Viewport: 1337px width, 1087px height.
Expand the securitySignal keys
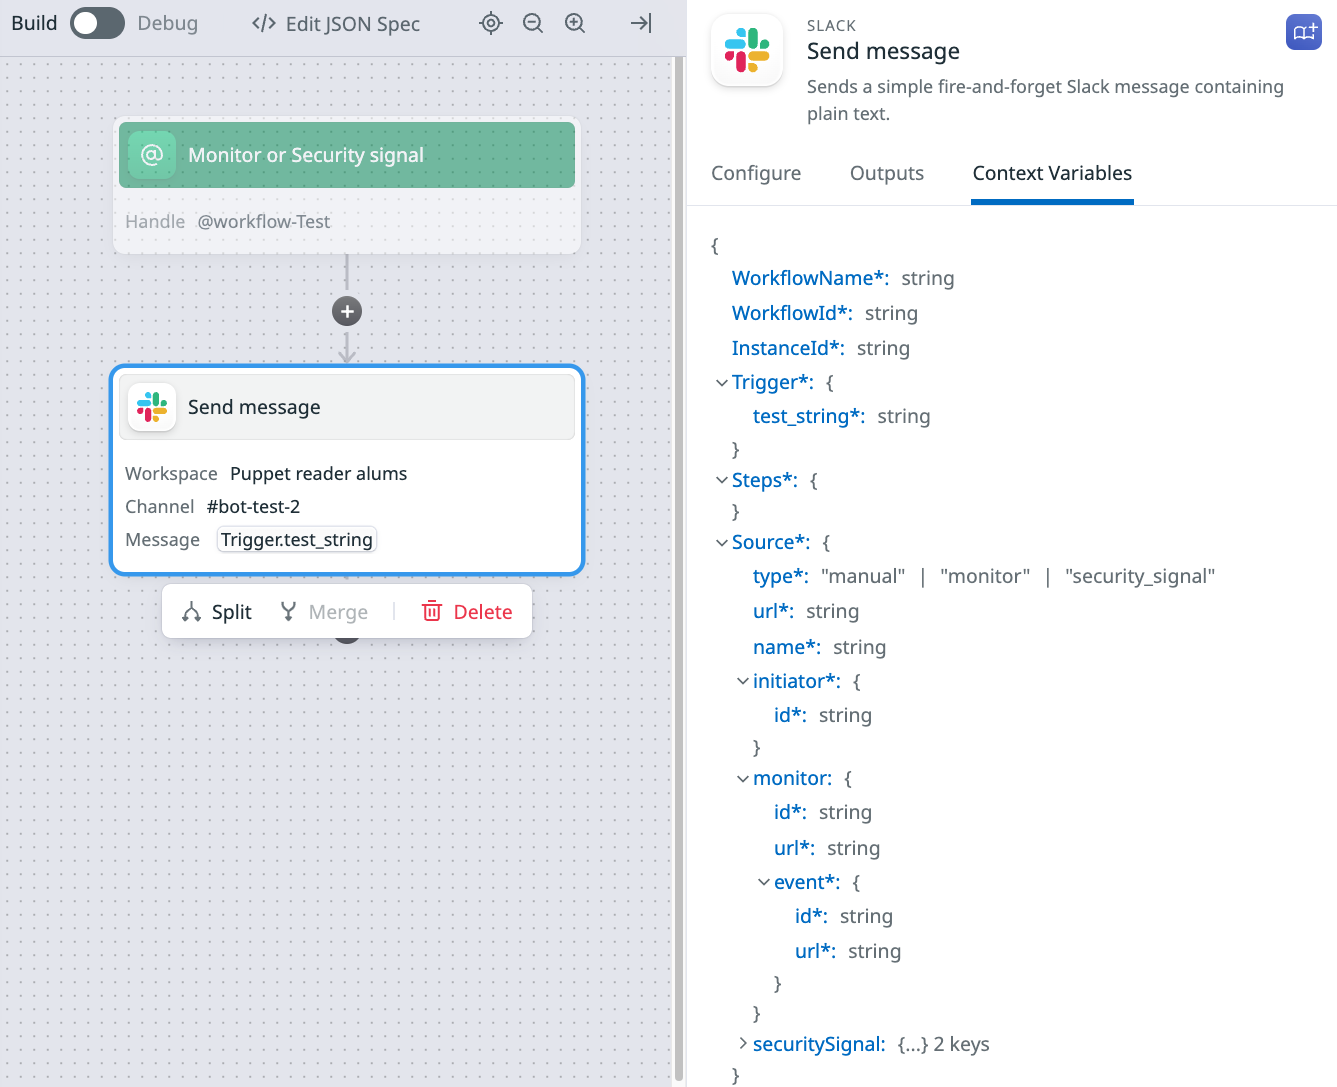pyautogui.click(x=743, y=1044)
